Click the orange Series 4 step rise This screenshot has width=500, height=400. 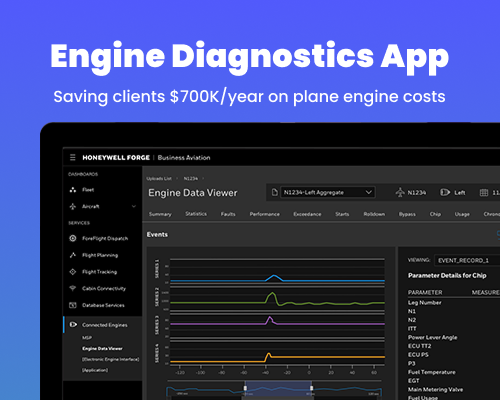click(x=268, y=354)
